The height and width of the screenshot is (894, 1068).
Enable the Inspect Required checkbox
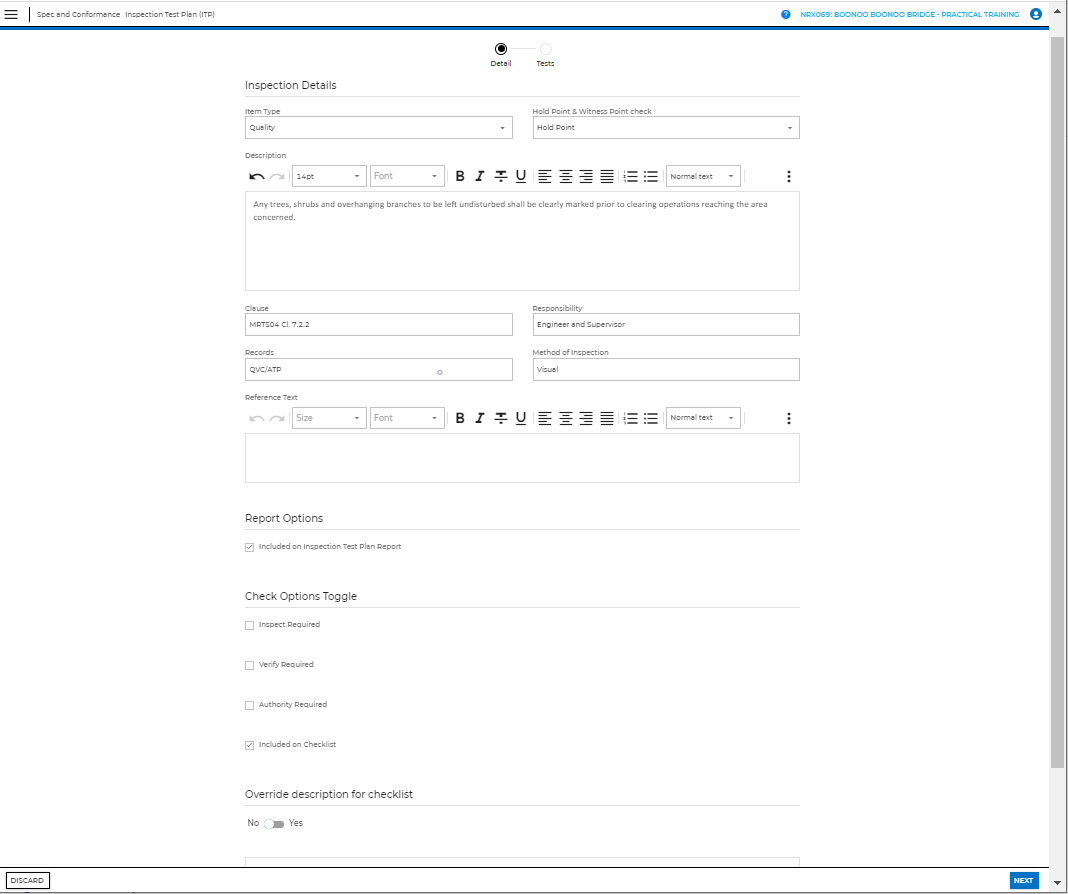point(250,625)
